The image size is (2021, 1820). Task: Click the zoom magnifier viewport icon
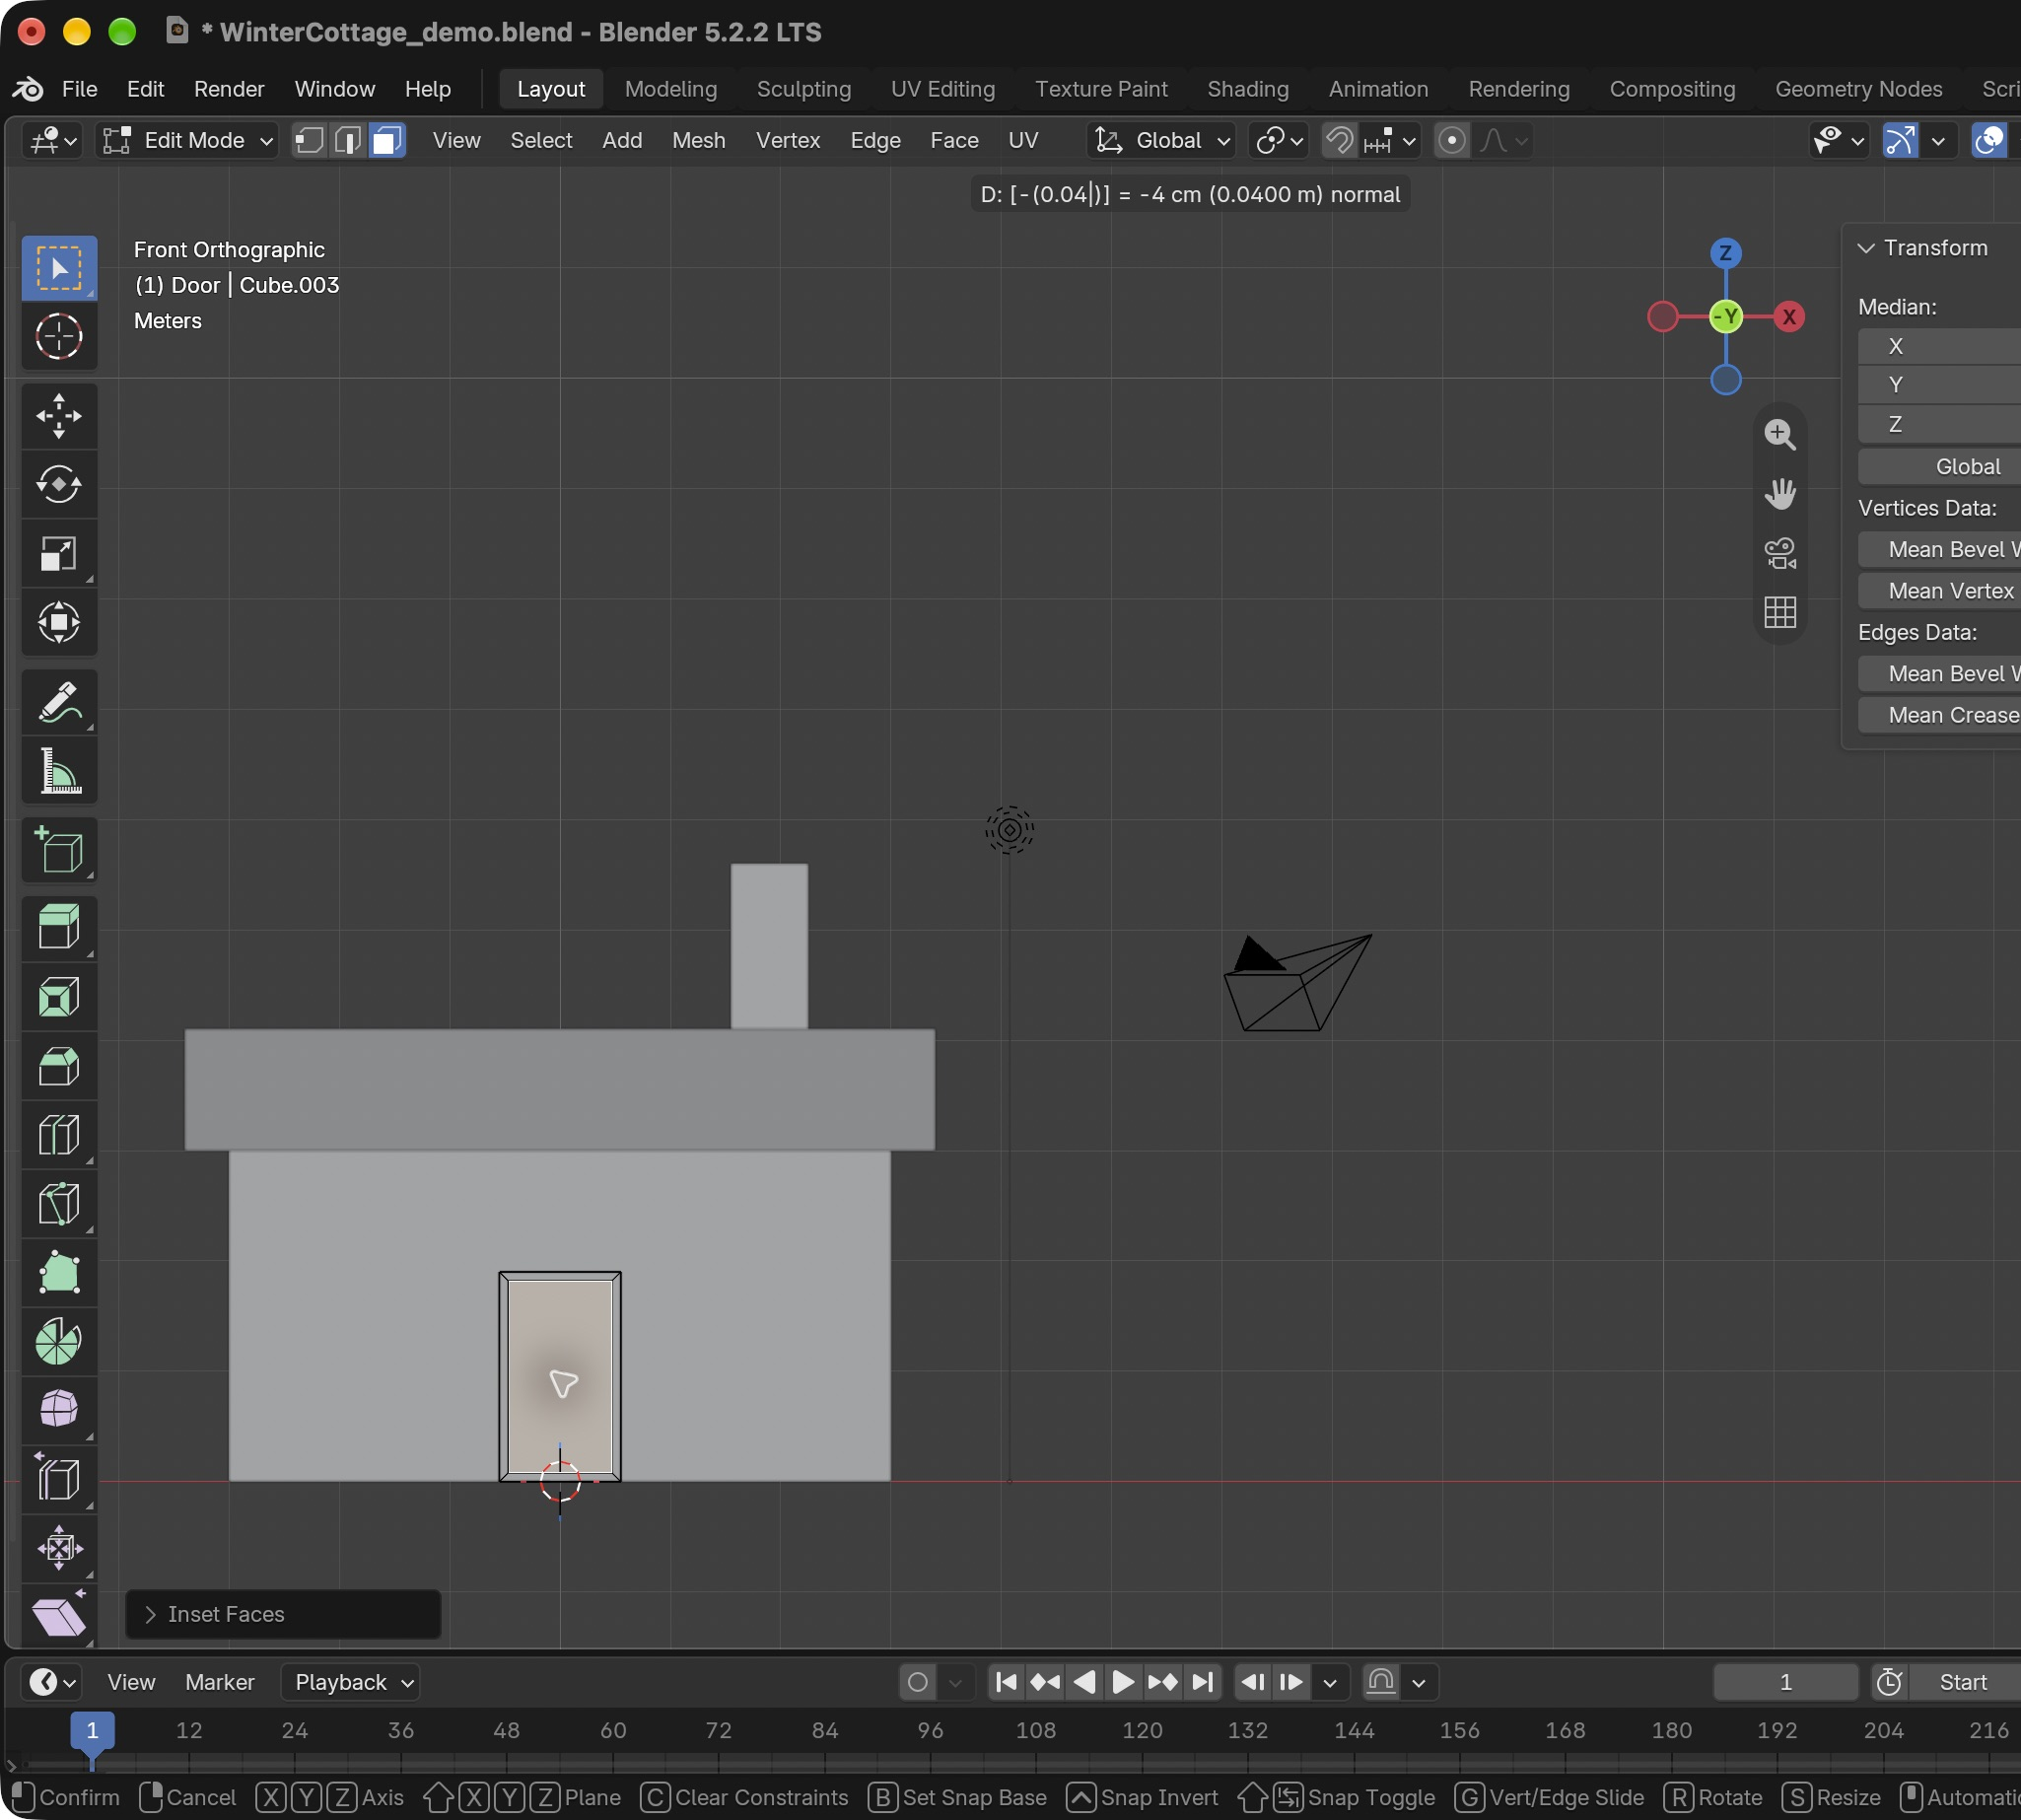1780,435
